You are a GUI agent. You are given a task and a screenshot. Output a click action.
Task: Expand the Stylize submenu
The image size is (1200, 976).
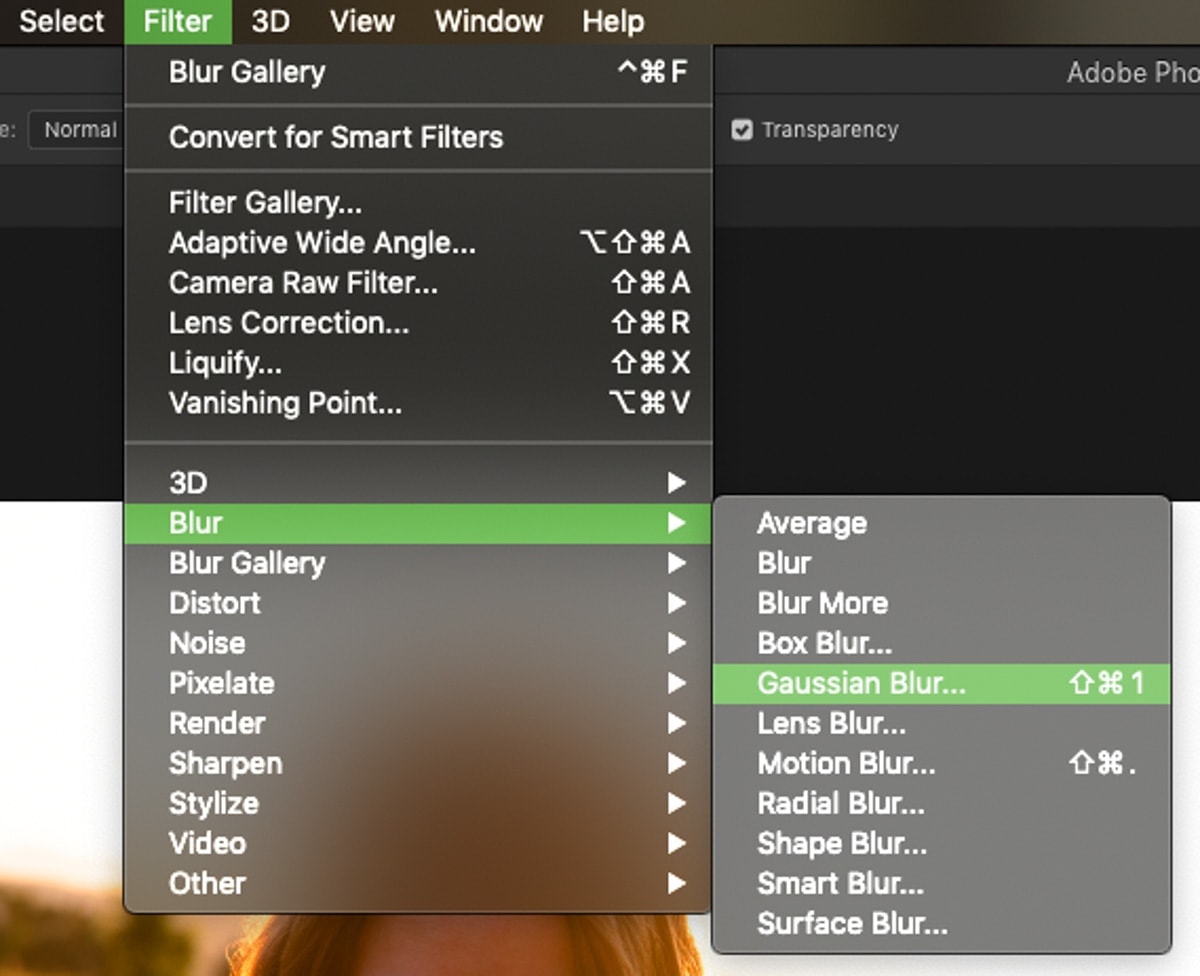point(418,803)
